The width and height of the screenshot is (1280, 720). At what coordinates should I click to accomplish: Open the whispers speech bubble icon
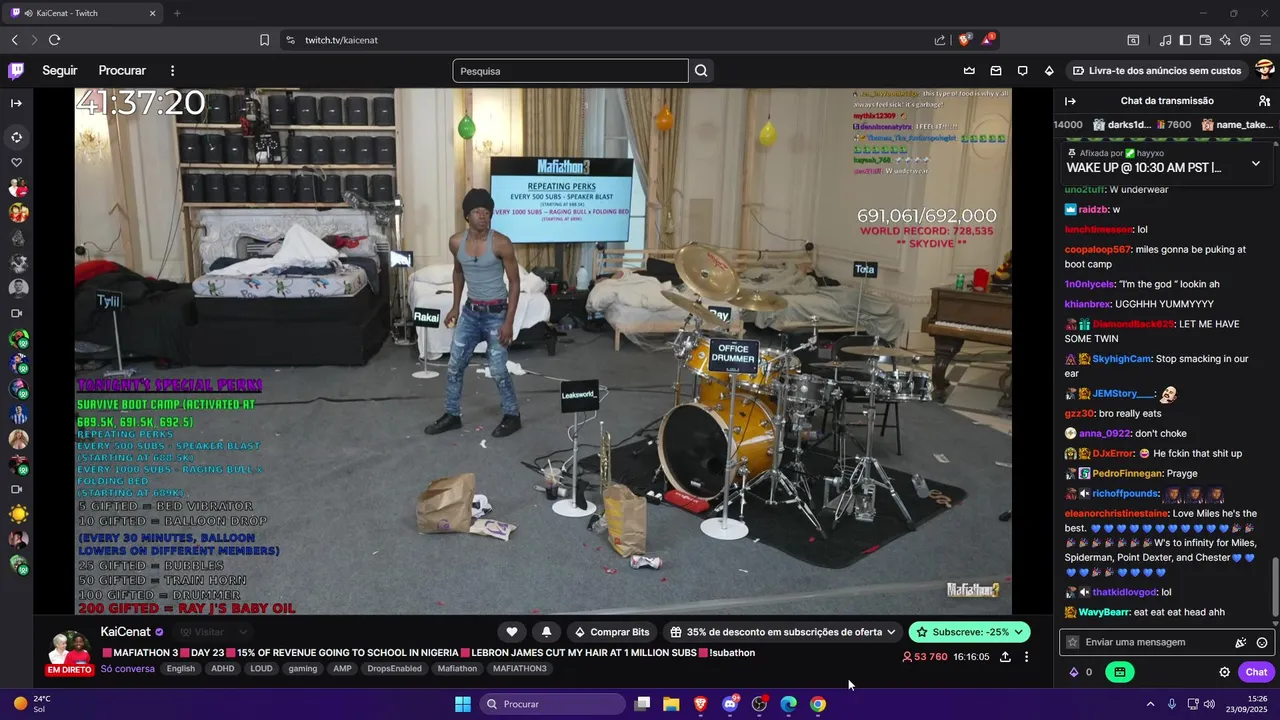coord(1022,71)
